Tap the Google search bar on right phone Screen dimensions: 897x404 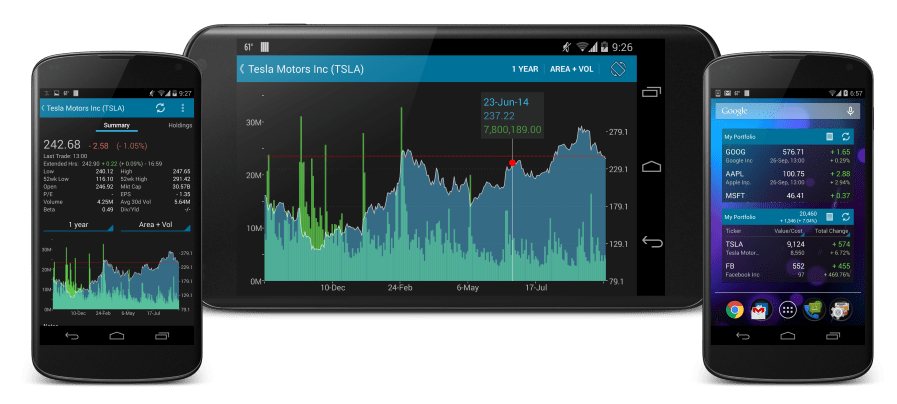click(785, 110)
